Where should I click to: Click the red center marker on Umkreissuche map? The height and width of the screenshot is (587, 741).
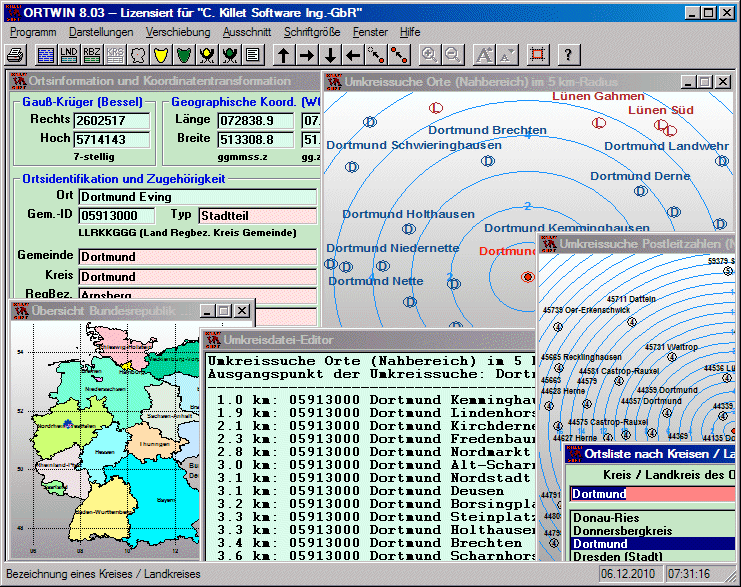528,276
